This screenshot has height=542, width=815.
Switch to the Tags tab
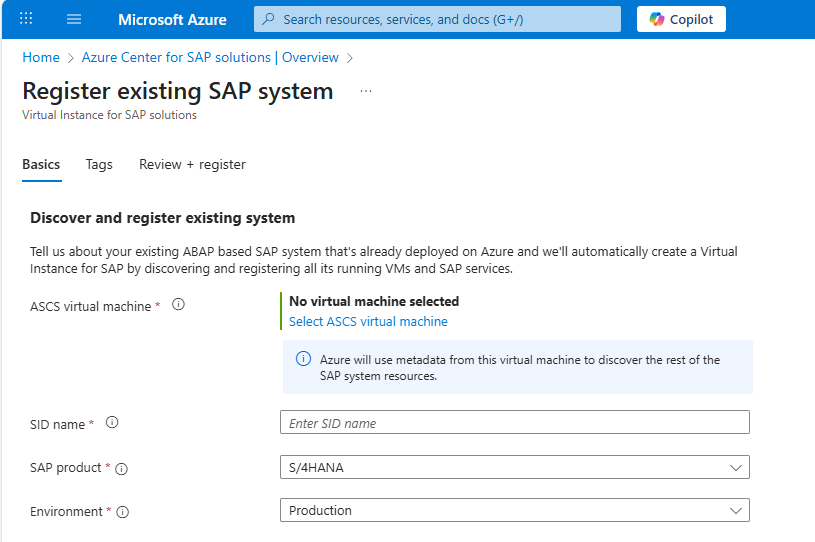click(x=99, y=164)
